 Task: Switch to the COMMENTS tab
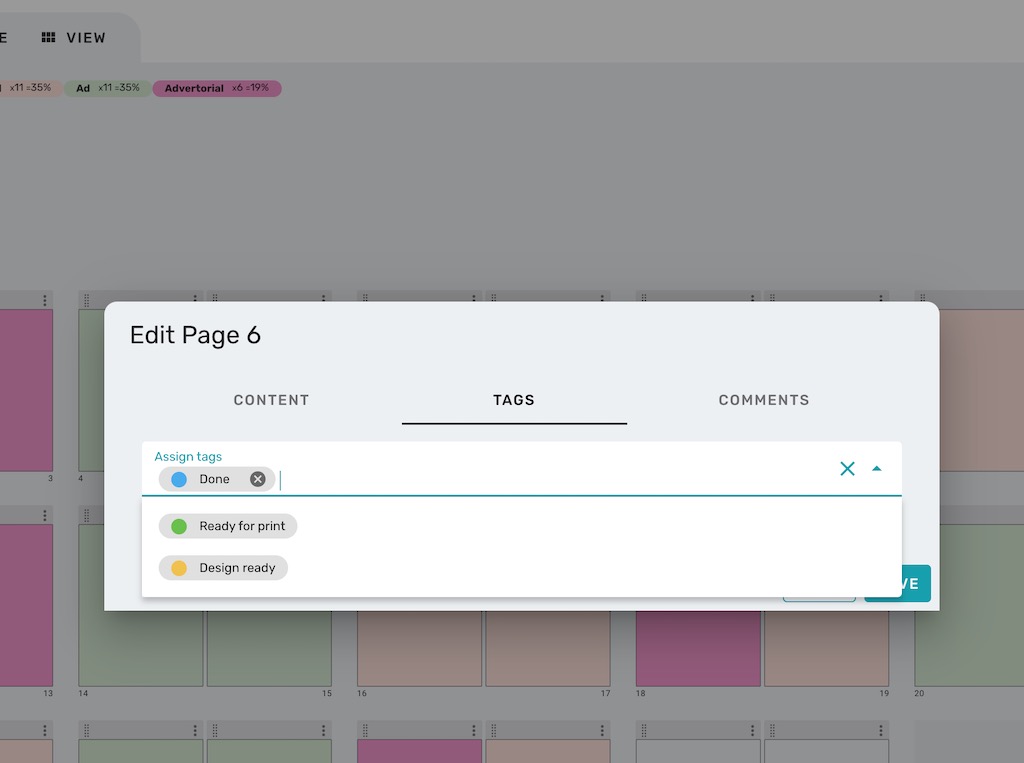coord(763,400)
